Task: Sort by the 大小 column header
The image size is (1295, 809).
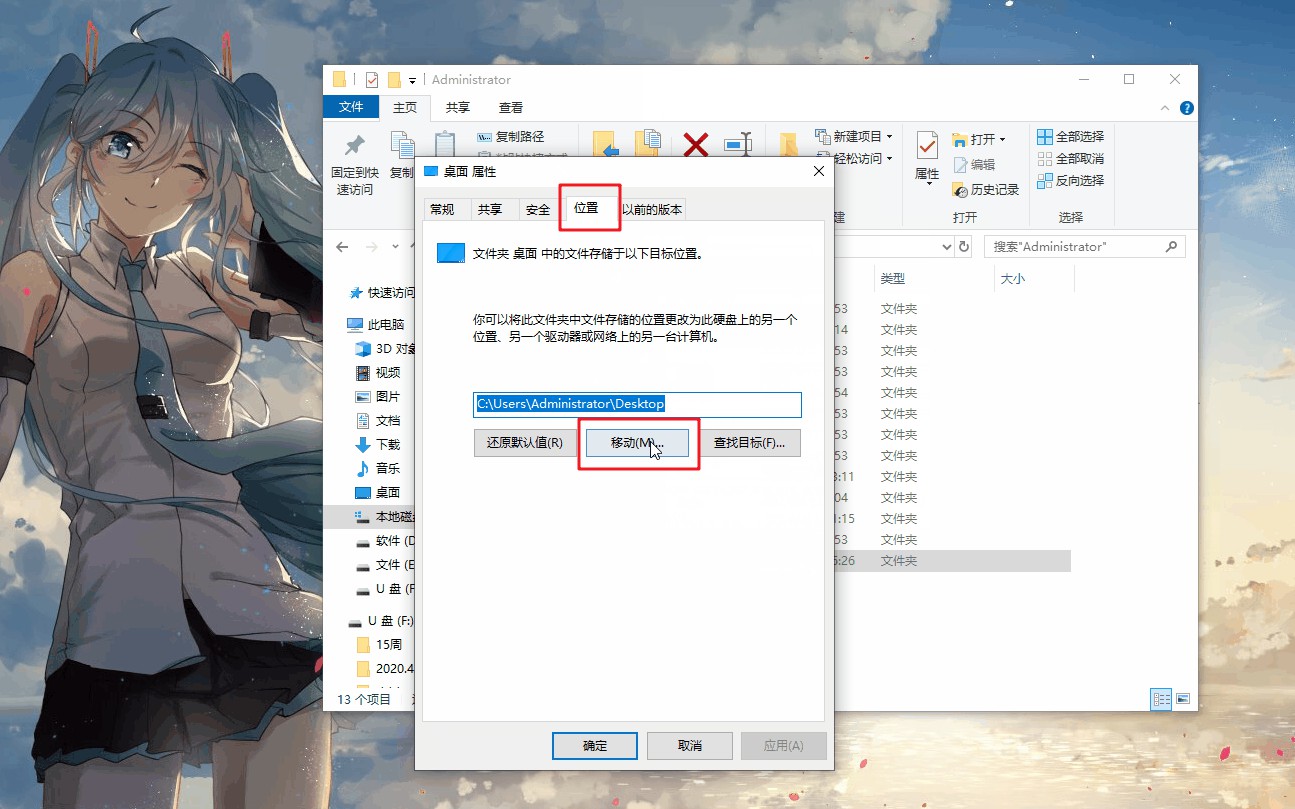Action: pyautogui.click(x=1034, y=278)
